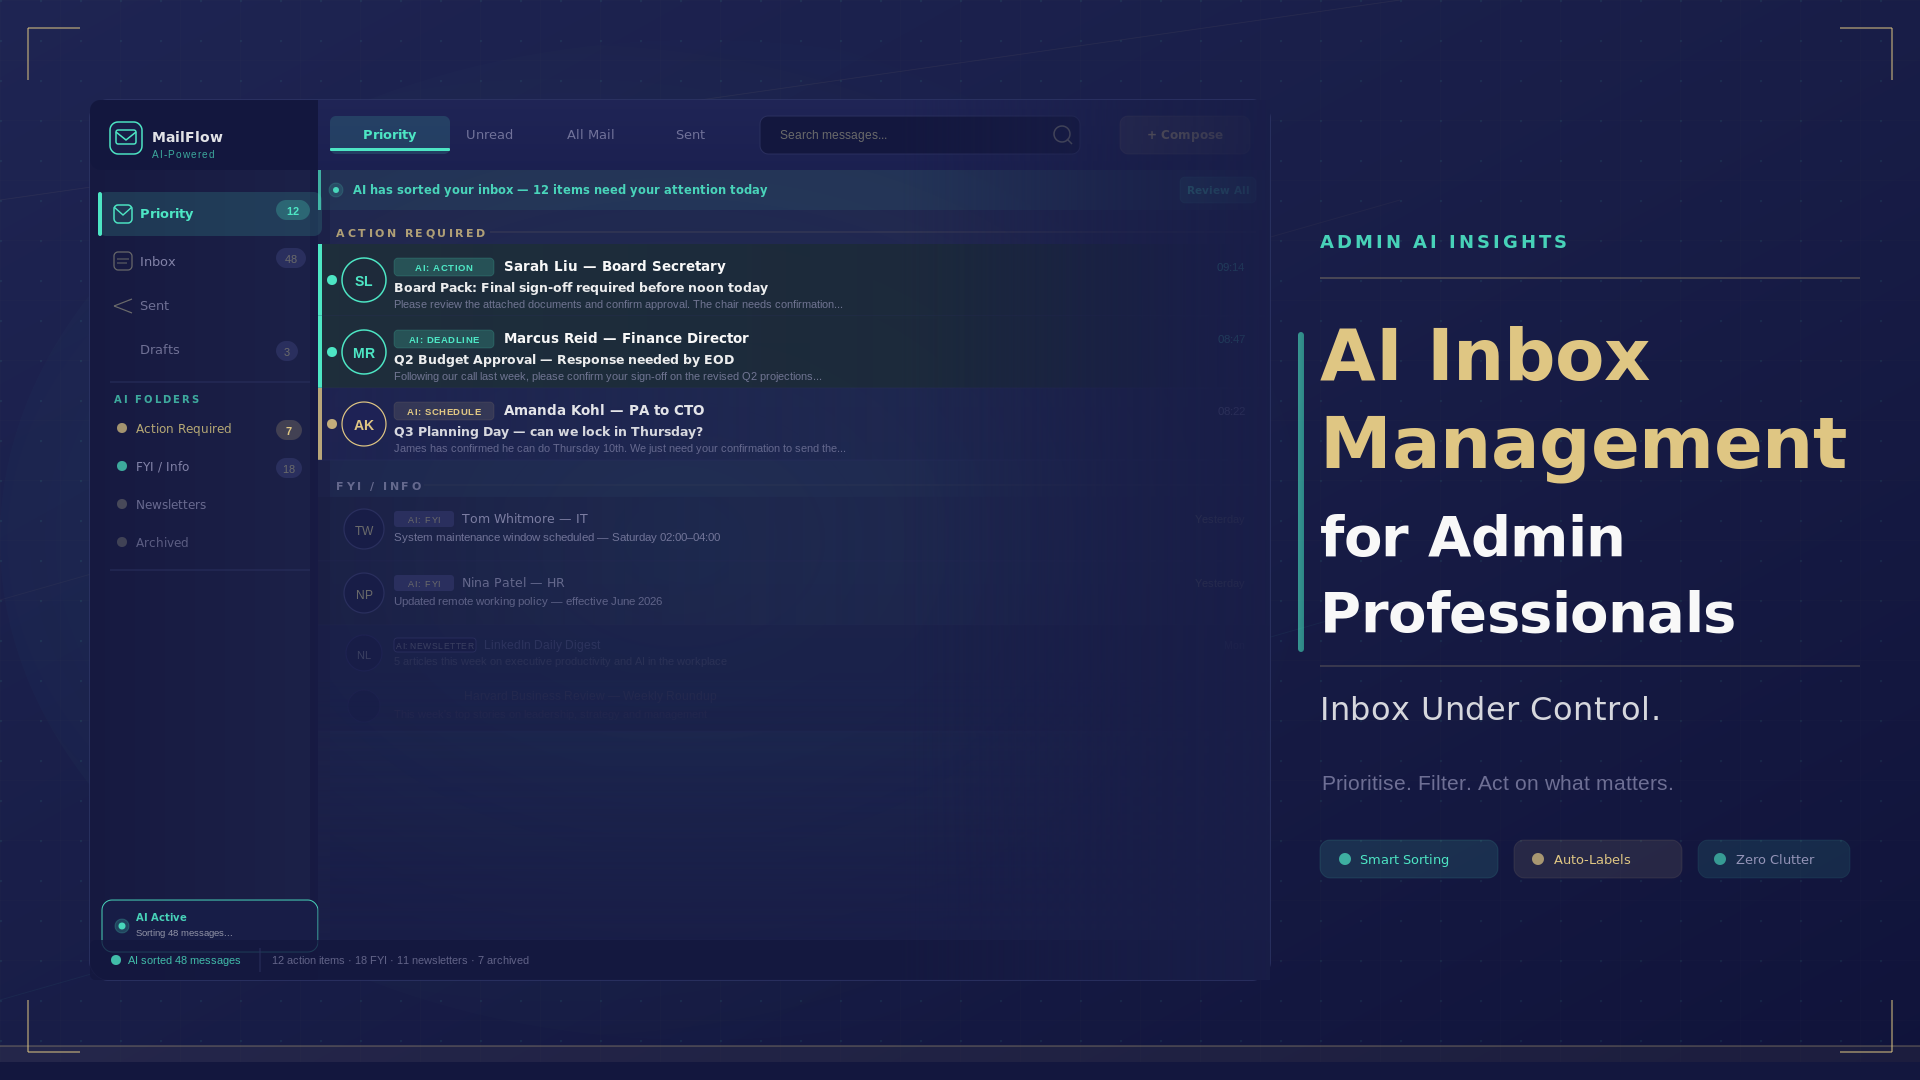Click the 7 badge on Action Required
This screenshot has height=1080, width=1920.
[289, 431]
